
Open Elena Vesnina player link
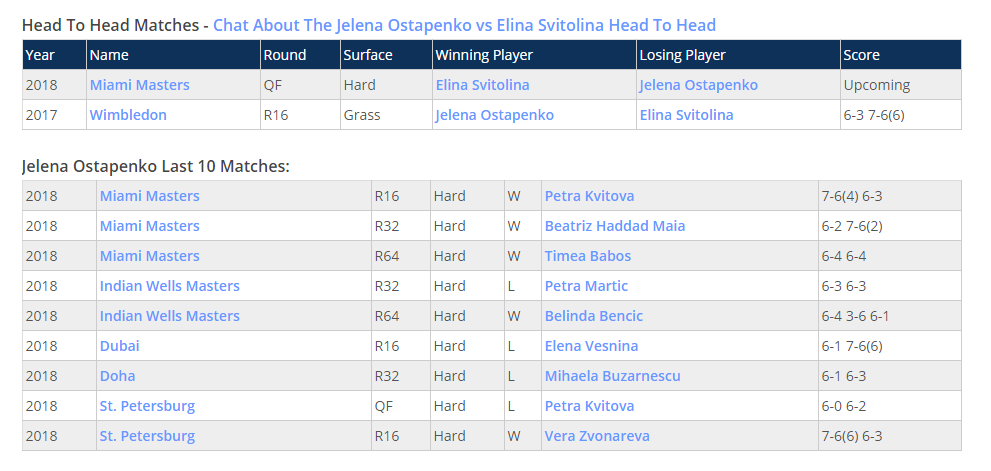click(592, 346)
